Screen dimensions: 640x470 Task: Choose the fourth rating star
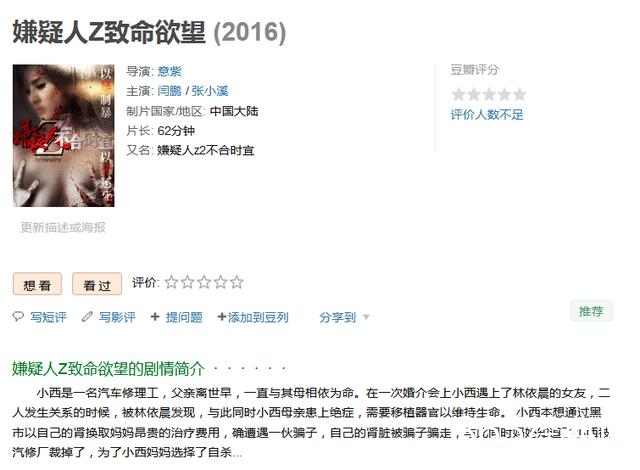coord(220,282)
